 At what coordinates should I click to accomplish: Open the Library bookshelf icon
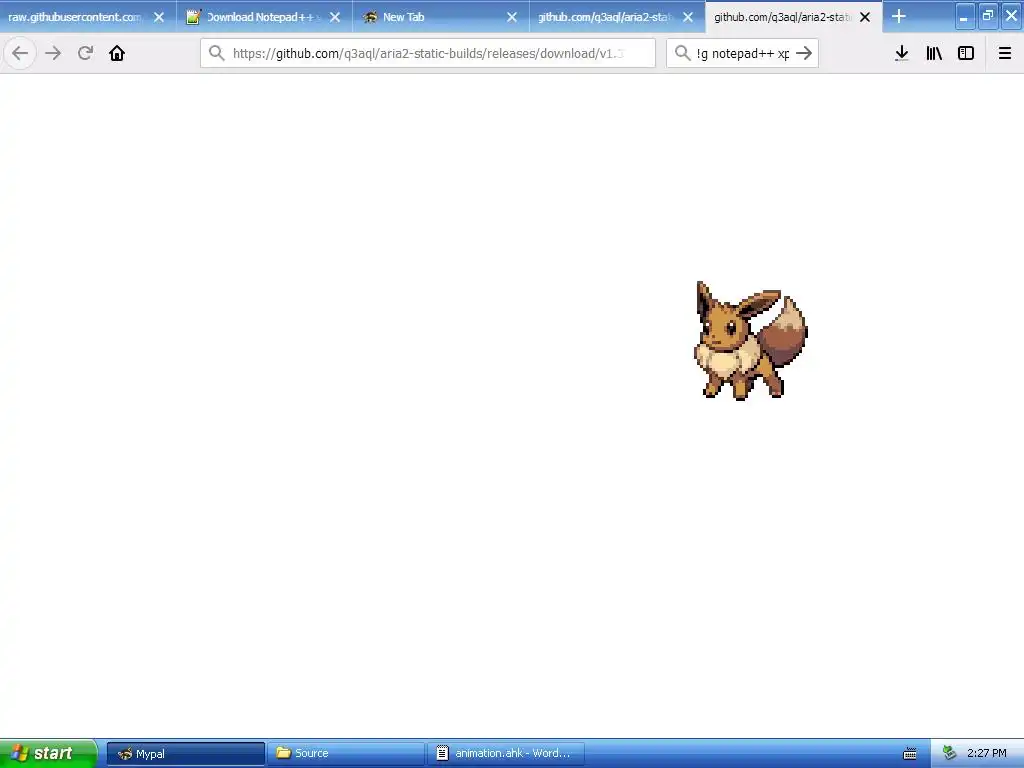934,53
